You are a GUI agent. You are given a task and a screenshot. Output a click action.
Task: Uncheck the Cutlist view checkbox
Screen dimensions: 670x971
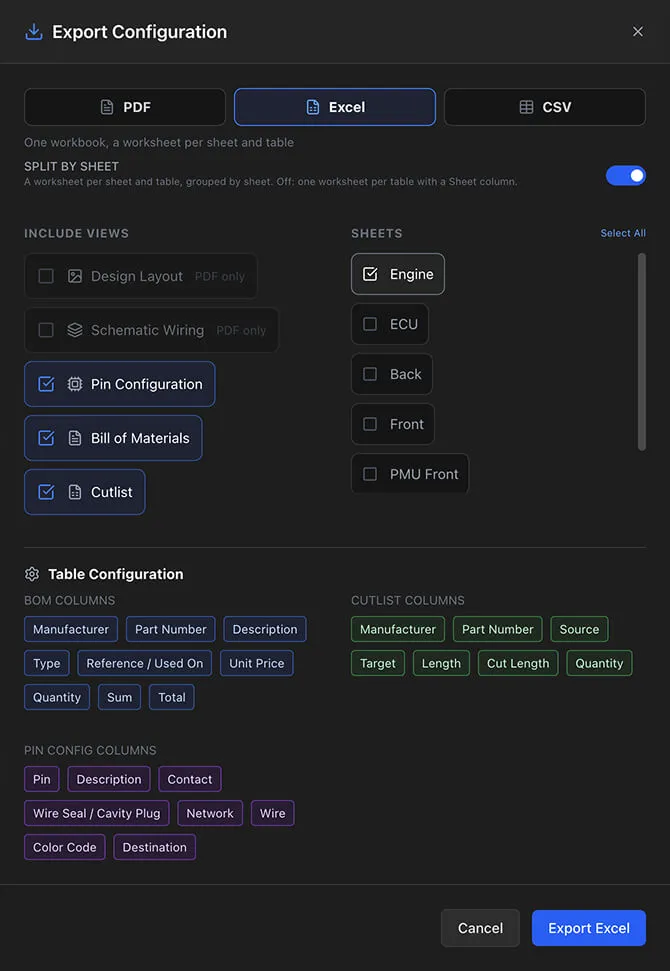46,492
